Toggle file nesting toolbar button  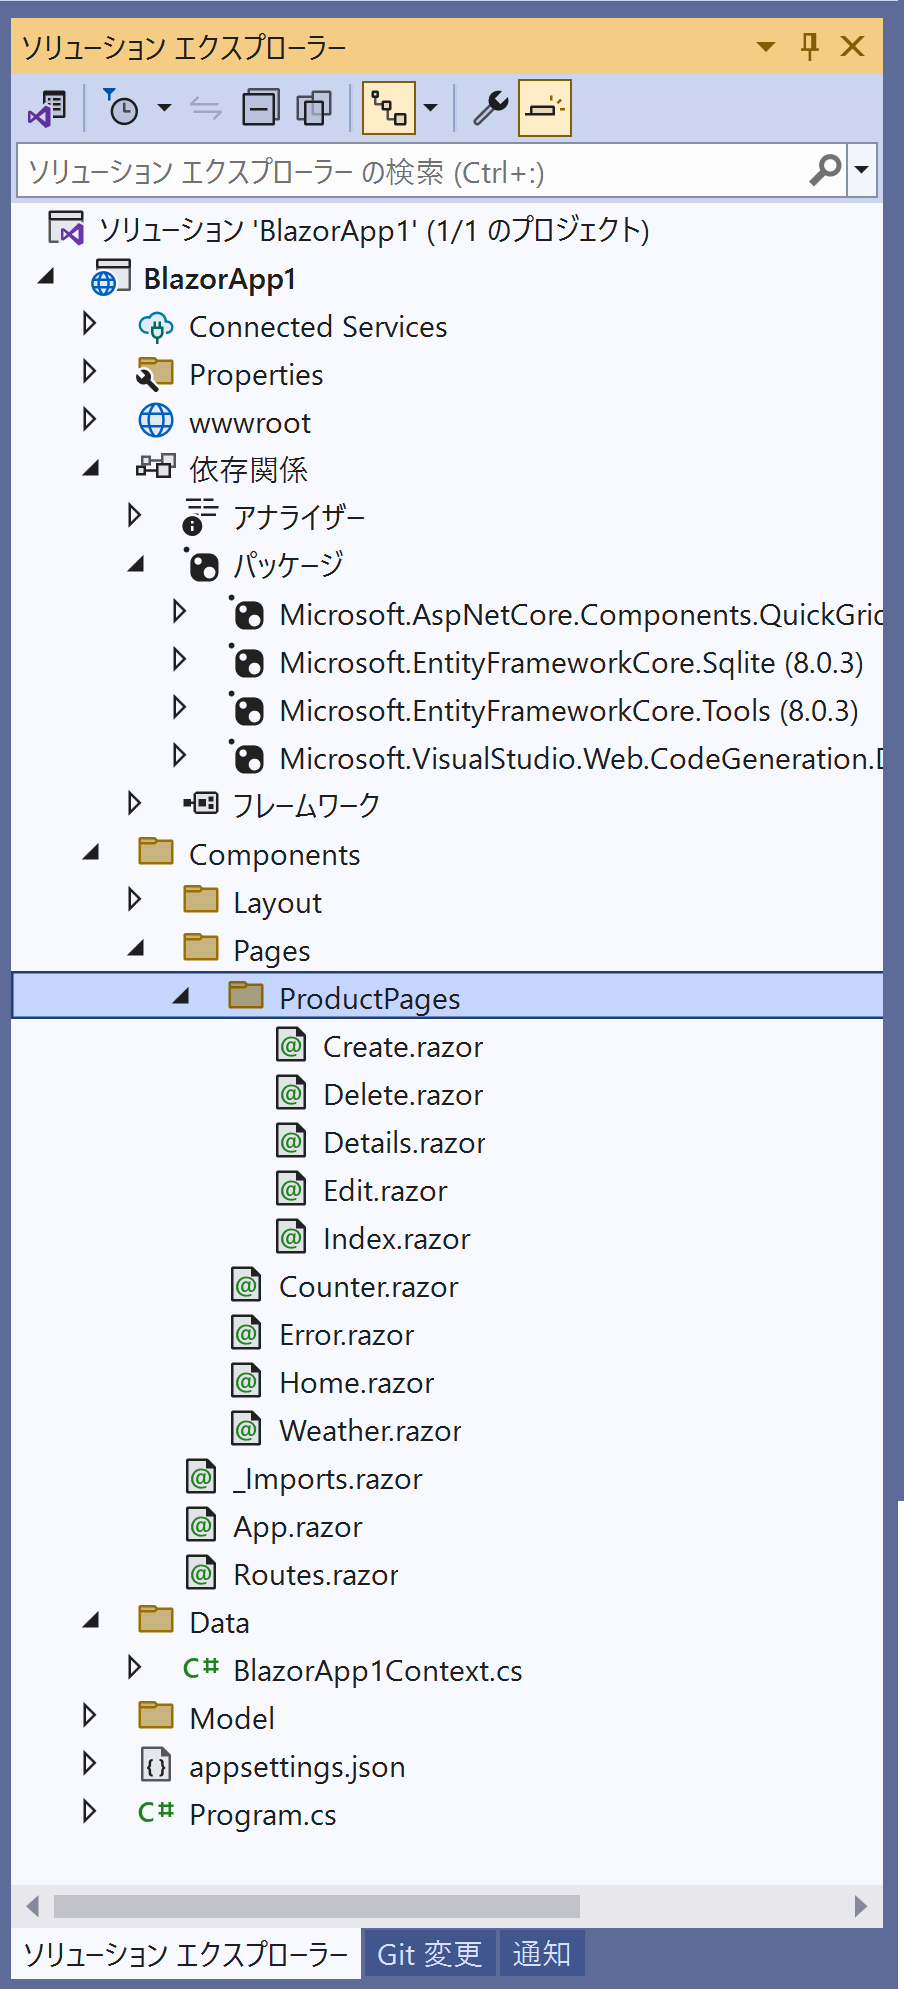tap(388, 108)
